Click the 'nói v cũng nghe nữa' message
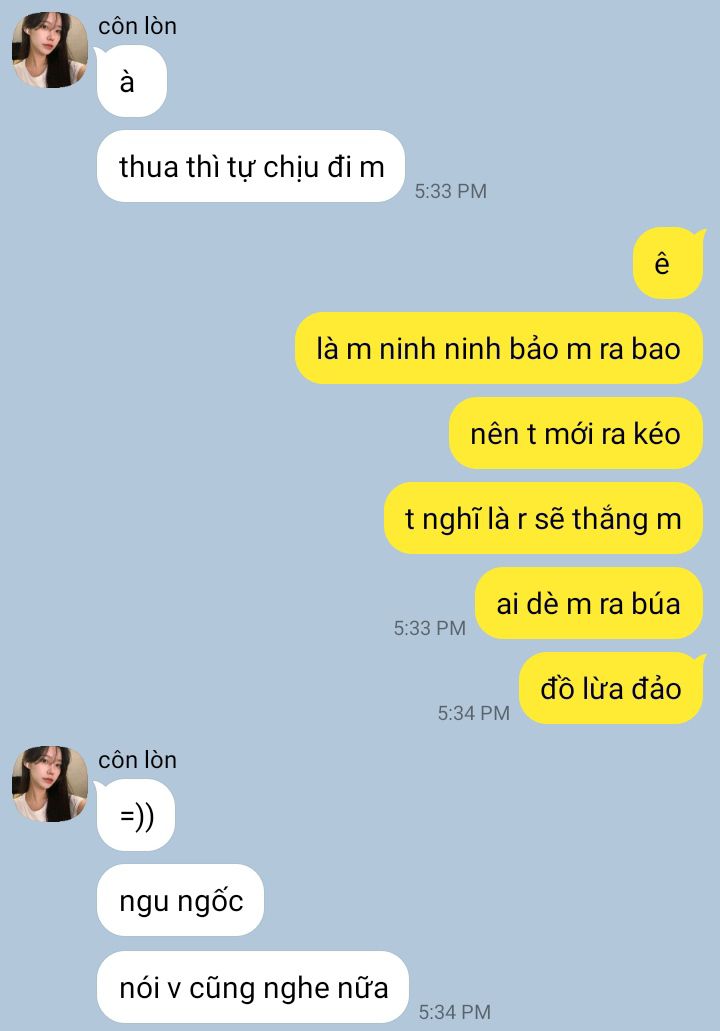 (252, 987)
